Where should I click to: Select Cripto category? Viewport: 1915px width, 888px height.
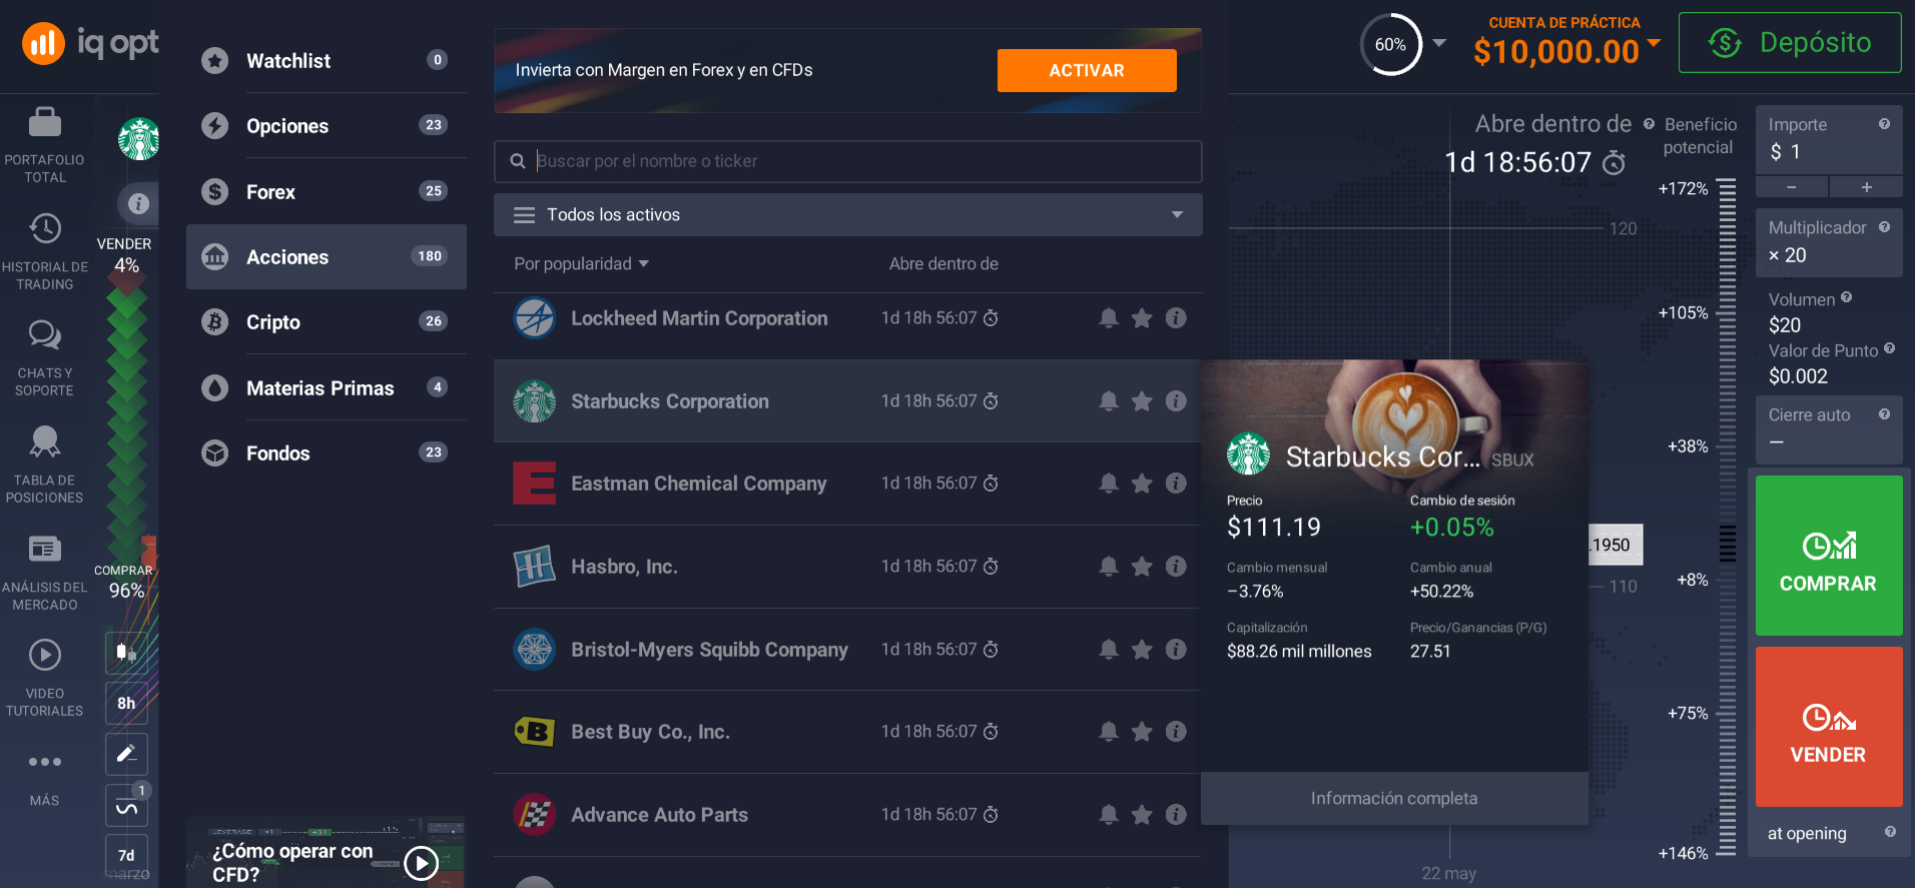click(x=326, y=322)
